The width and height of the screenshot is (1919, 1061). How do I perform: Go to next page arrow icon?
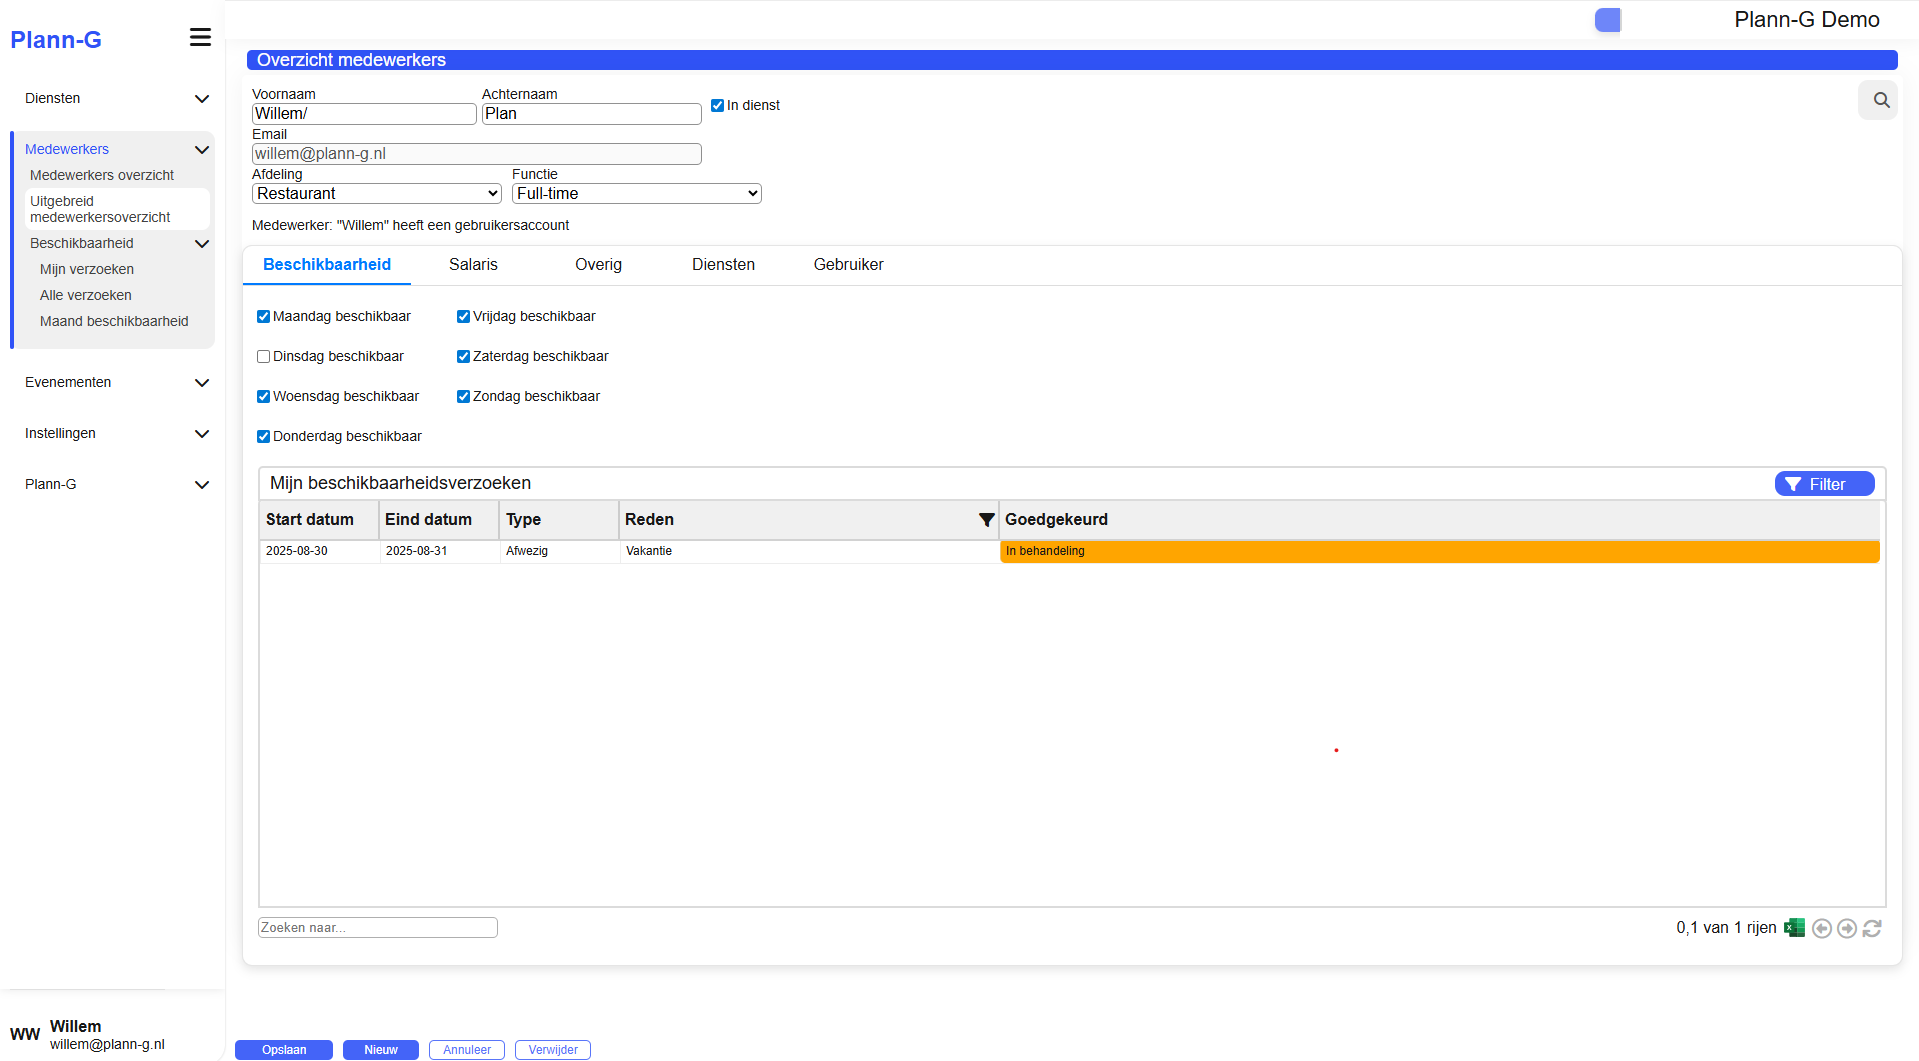[x=1847, y=929]
